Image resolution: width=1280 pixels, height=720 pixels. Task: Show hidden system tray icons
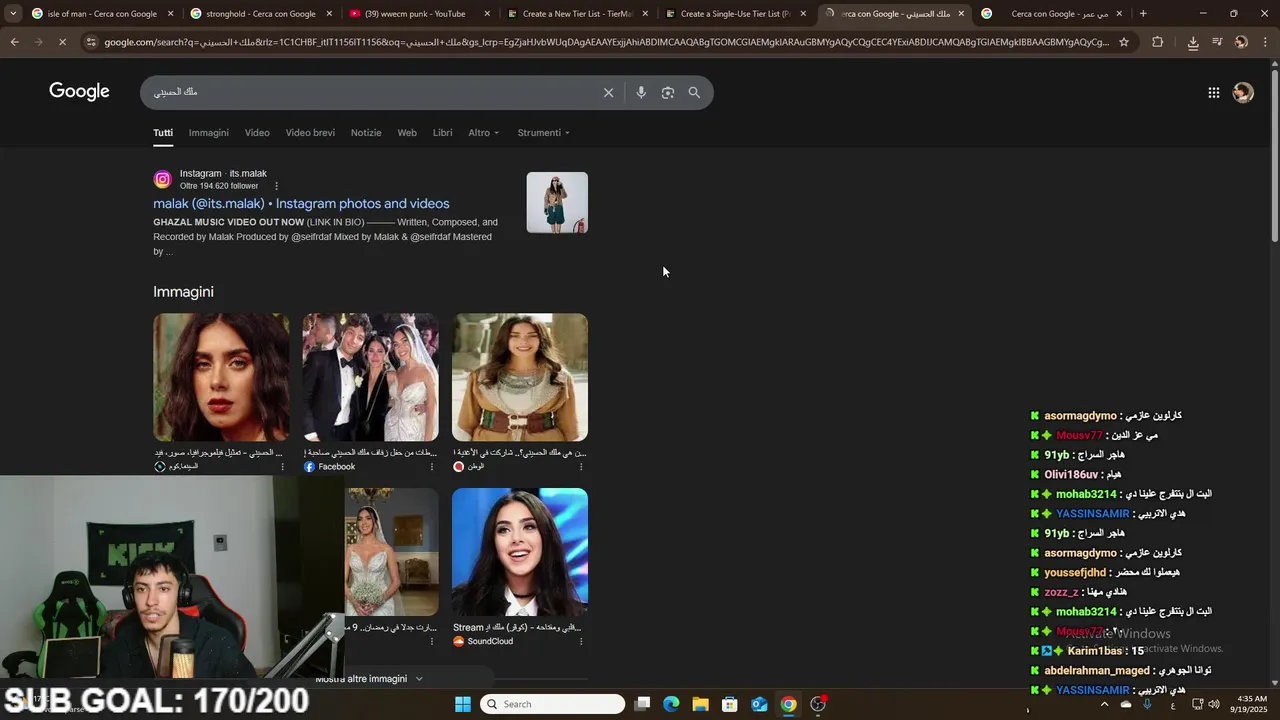tap(1104, 704)
